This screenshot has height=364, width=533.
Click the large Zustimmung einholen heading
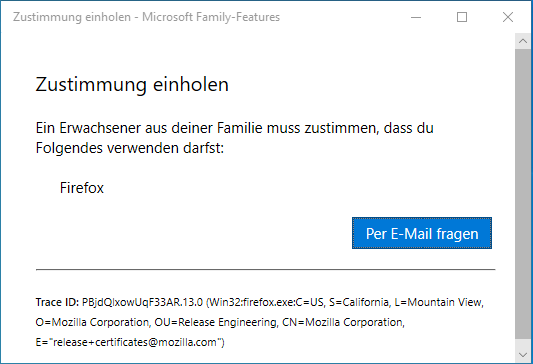click(132, 84)
